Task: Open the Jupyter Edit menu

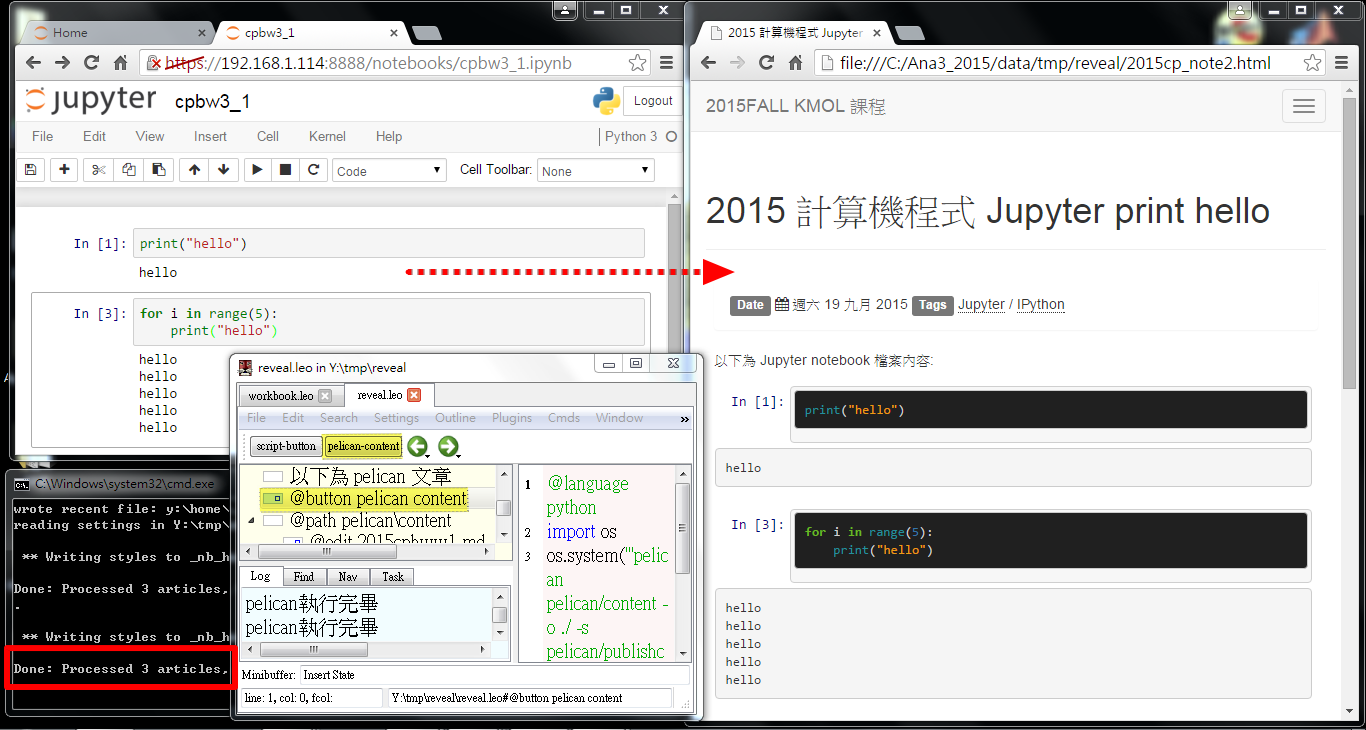Action: coord(94,136)
